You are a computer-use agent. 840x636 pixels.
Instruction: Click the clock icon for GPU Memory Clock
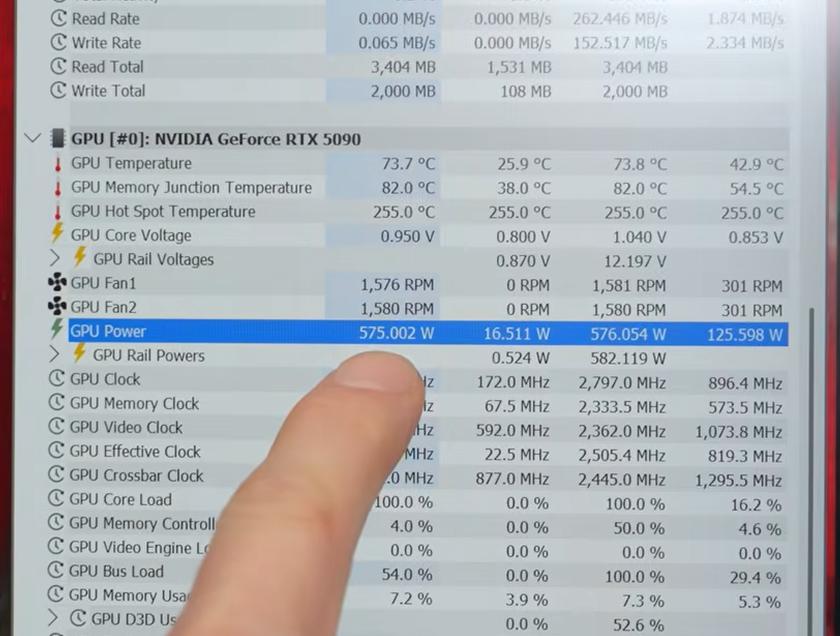click(57, 402)
